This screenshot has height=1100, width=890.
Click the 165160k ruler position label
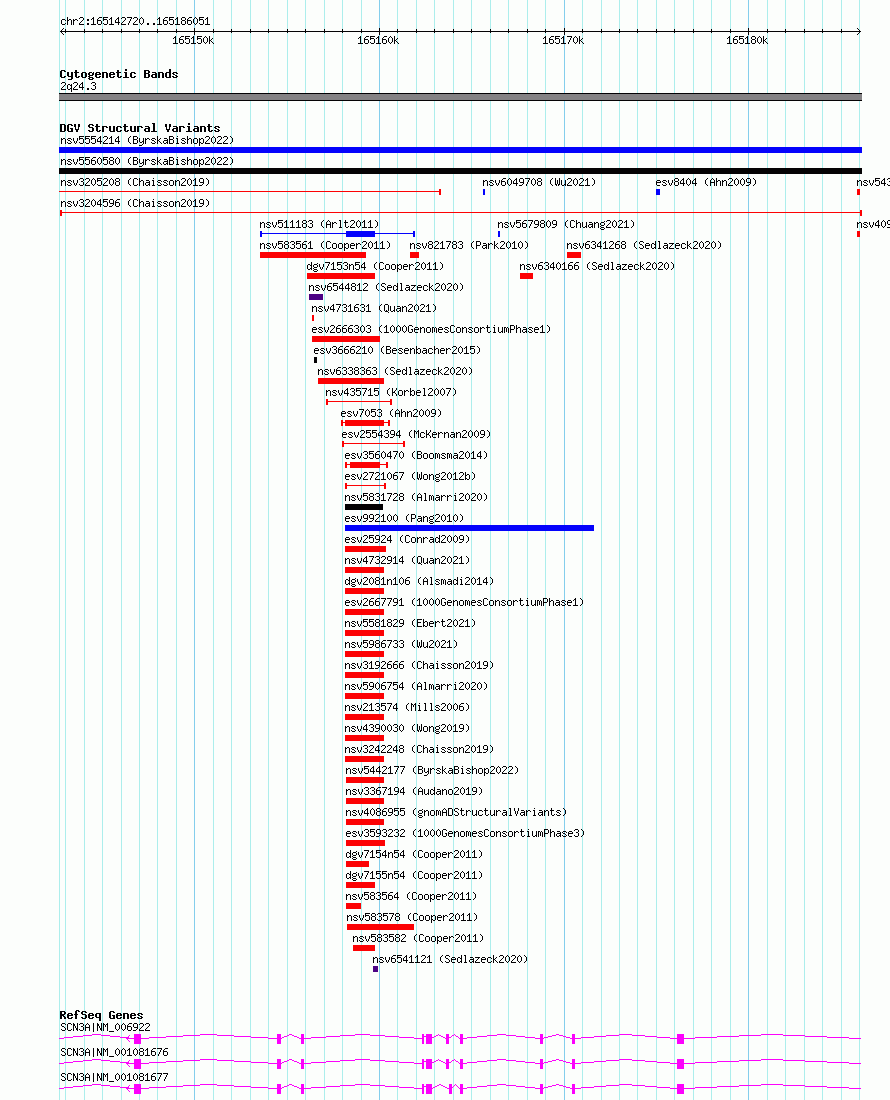pyautogui.click(x=378, y=41)
